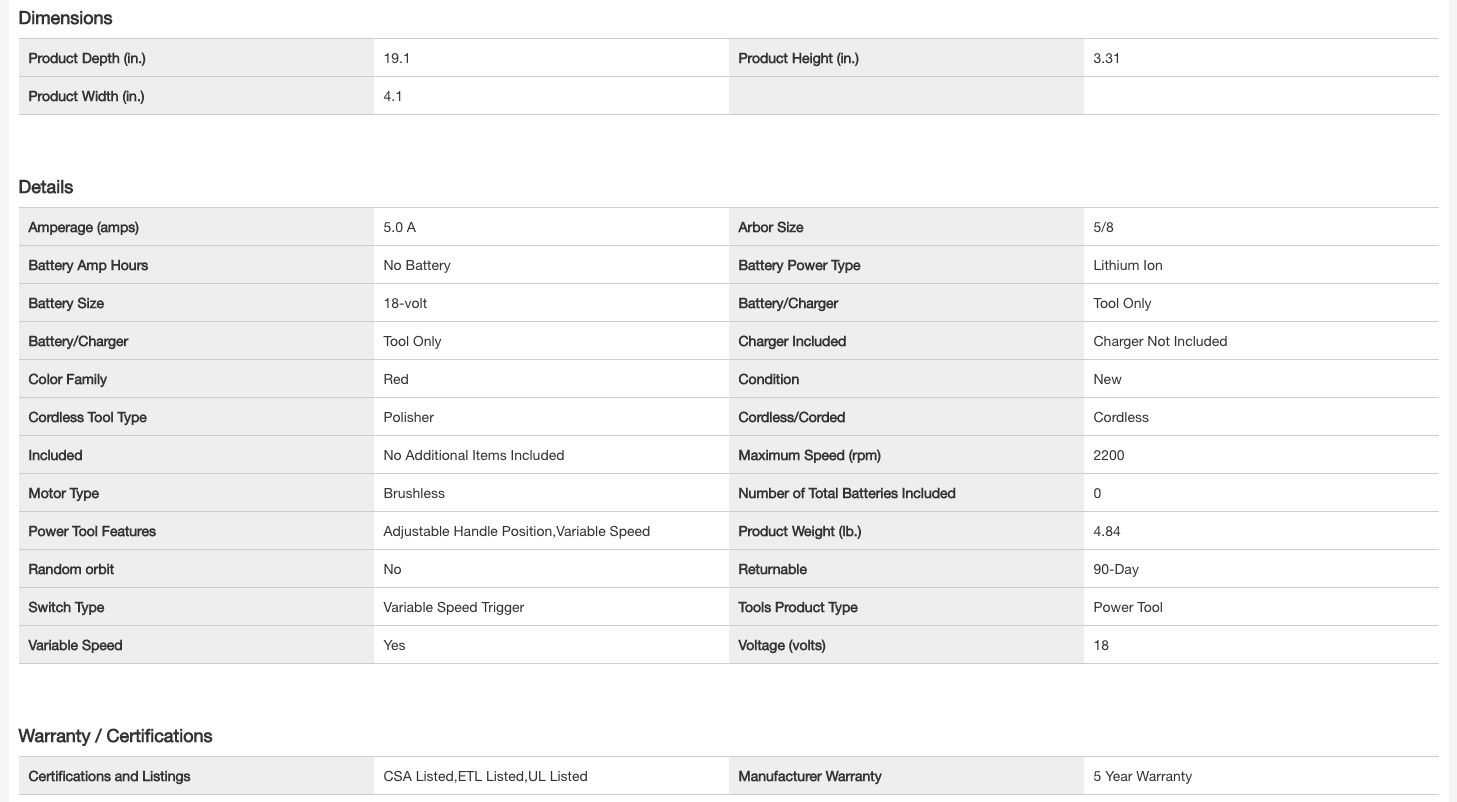The image size is (1457, 802).
Task: Click the Maximum Speed (rpm) label
Action: 809,456
